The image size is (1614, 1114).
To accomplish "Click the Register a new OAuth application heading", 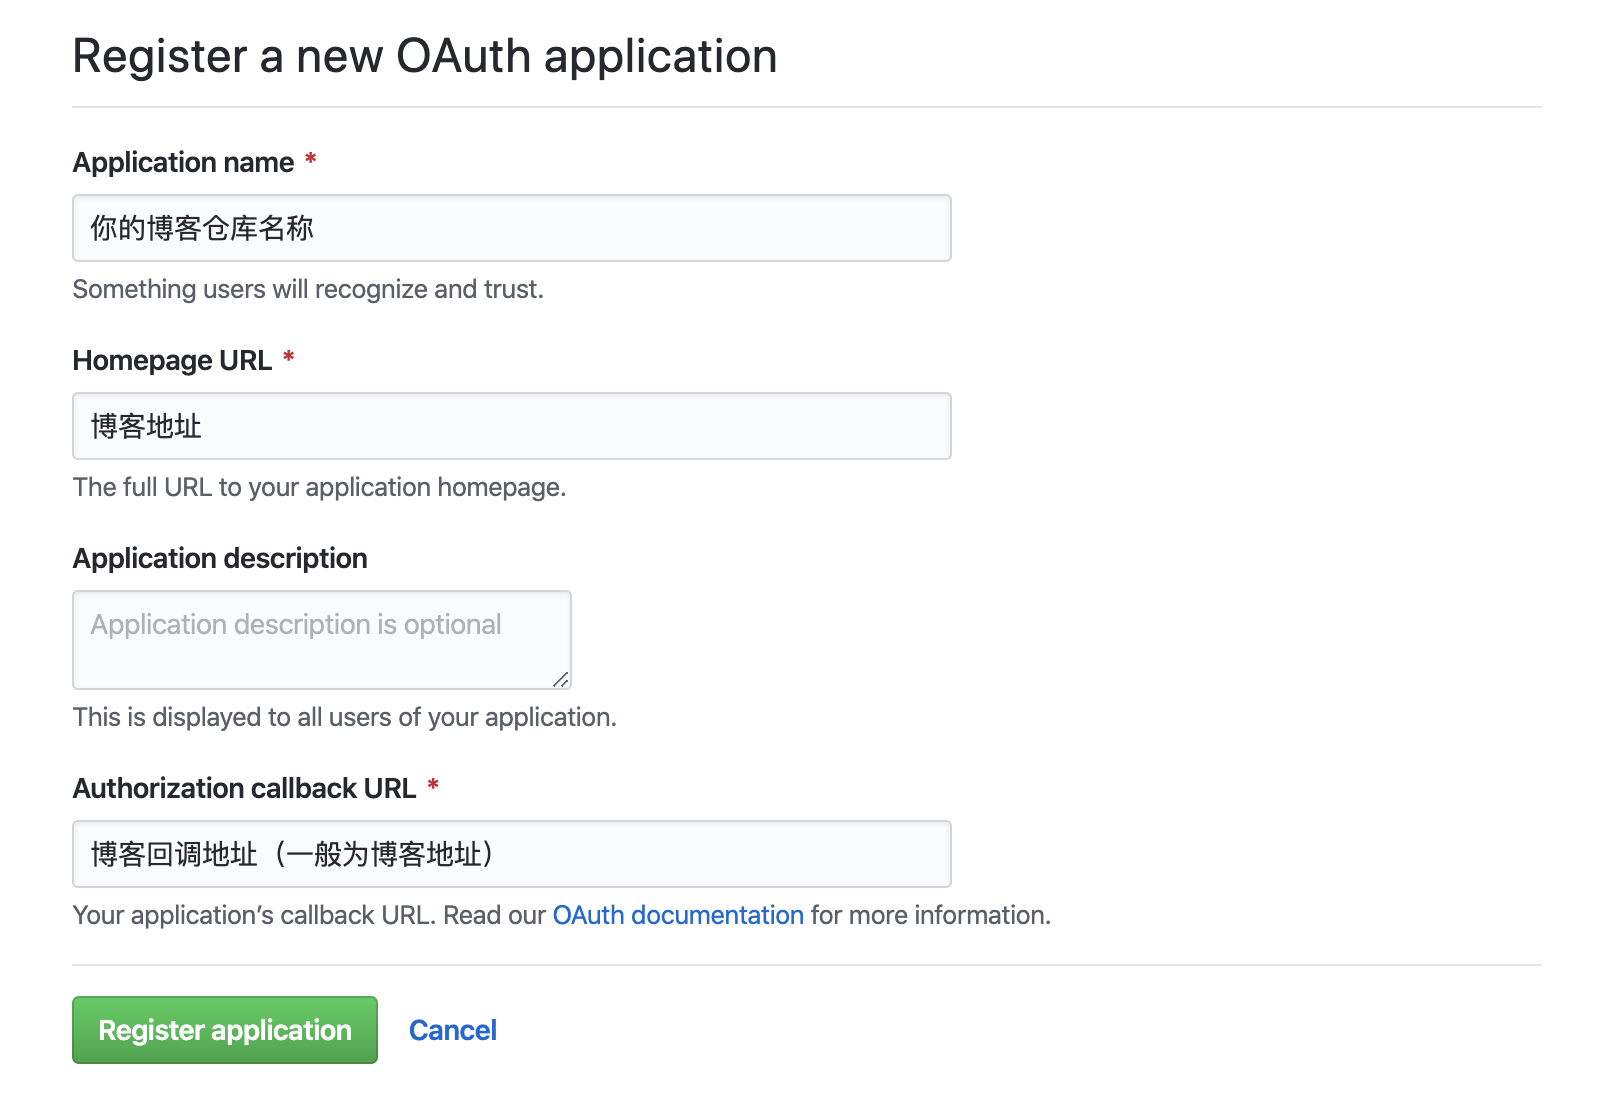I will [x=425, y=56].
